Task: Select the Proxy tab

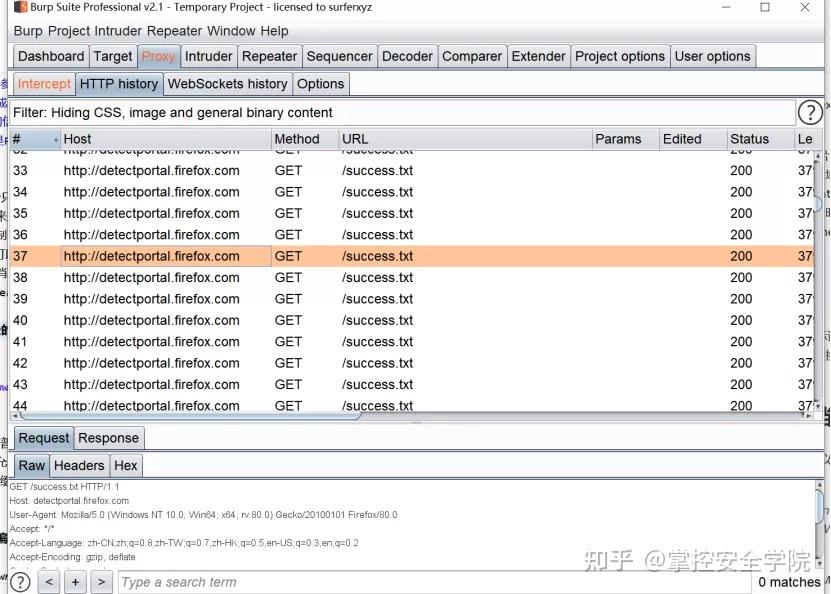Action: pyautogui.click(x=158, y=56)
